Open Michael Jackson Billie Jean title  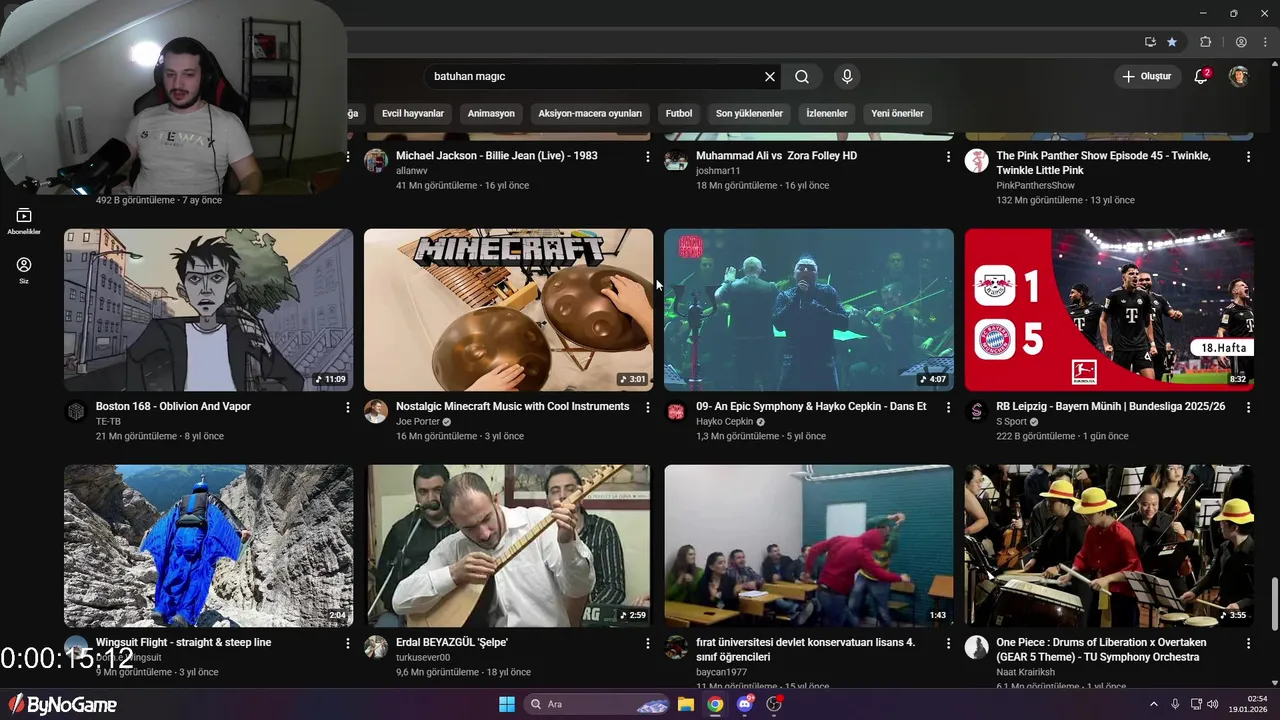point(496,155)
